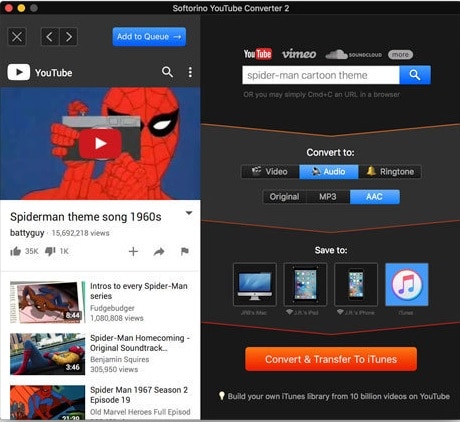The image size is (460, 422).
Task: Click the Add to Queue button
Action: click(x=149, y=37)
